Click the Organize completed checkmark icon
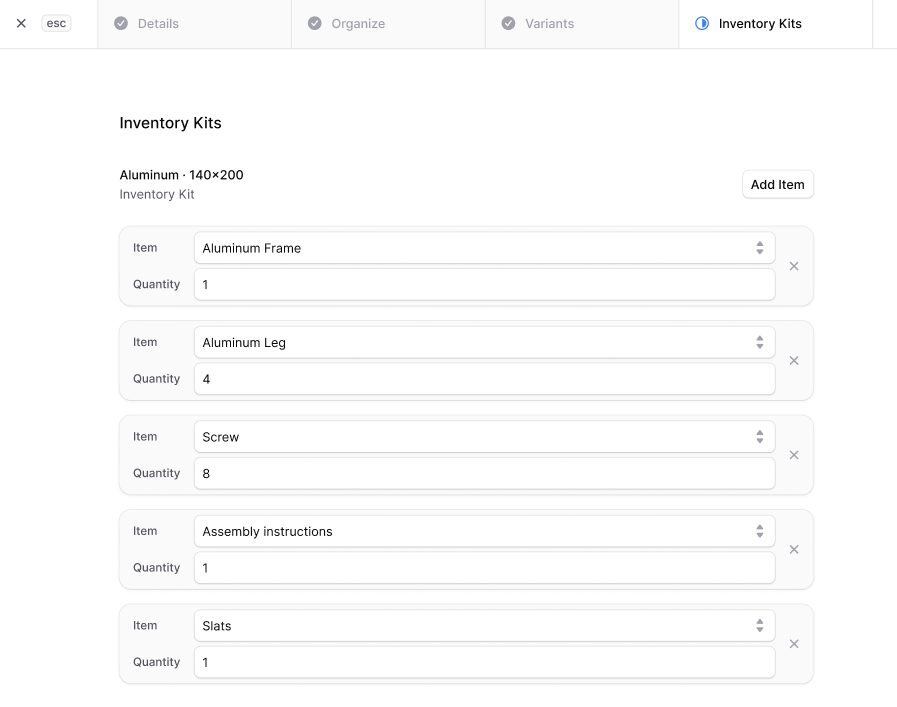897x707 pixels. (315, 23)
